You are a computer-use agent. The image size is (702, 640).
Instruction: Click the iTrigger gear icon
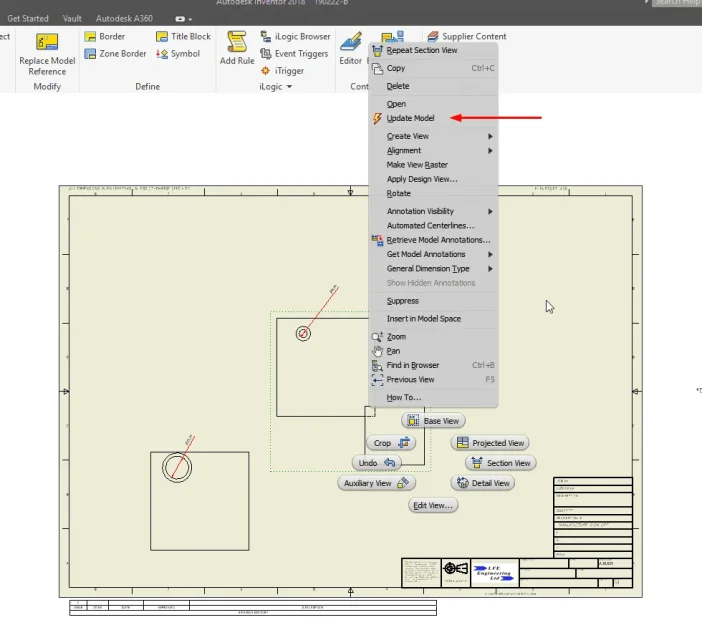tap(265, 71)
